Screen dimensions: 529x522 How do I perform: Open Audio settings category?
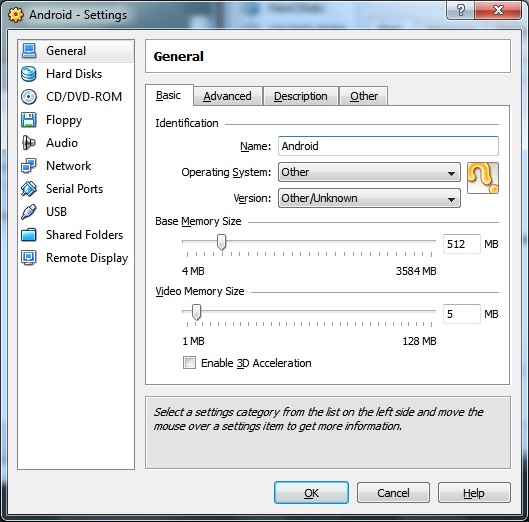(76, 143)
